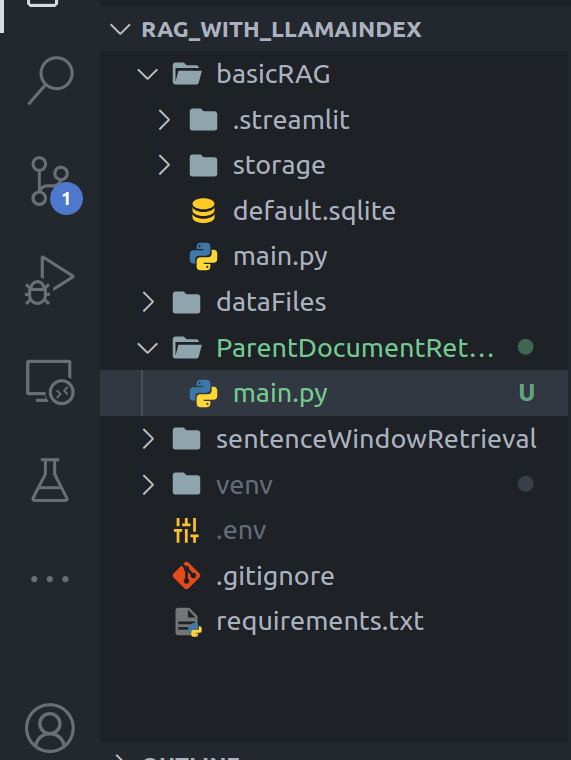Open the Run and Debug view
Screen dimensions: 571x760
(49, 280)
